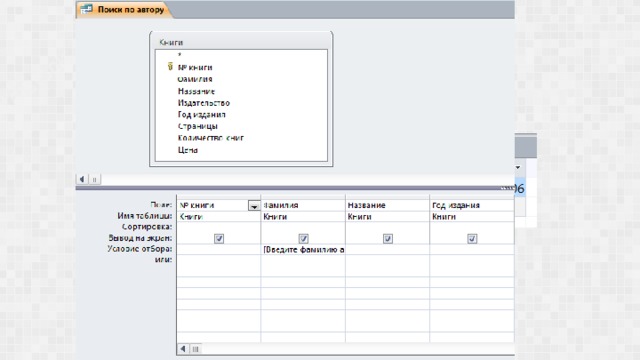Click design grid scroll-left arrow
This screenshot has width=640, height=360.
coord(183,349)
